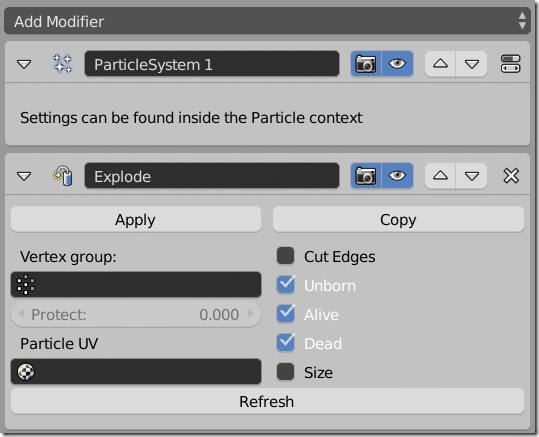Click the Explode modifier type icon
This screenshot has width=539, height=437.
click(63, 176)
